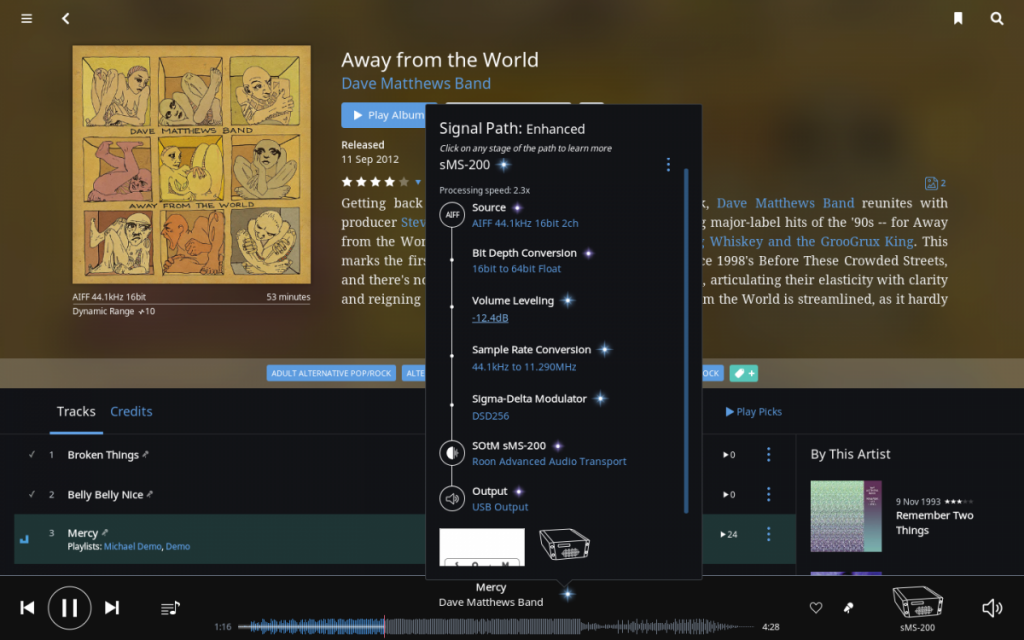Viewport: 1024px width, 640px height.
Task: Click the ADULT ALTERNATIVE POP/ROCK genre tag
Action: pos(331,374)
